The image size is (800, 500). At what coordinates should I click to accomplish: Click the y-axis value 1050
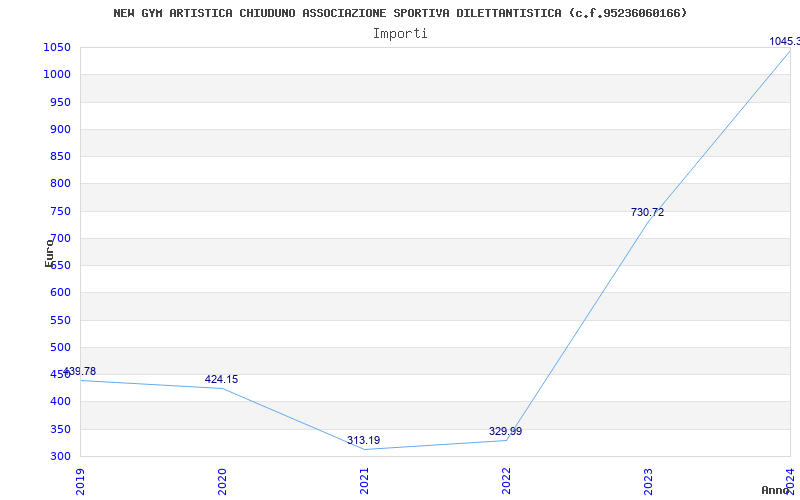click(x=57, y=47)
